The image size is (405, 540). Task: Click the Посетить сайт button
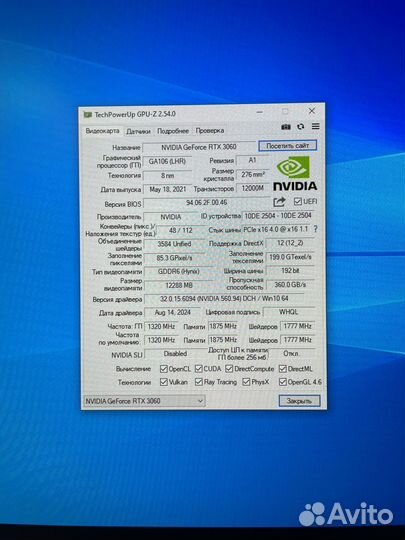click(x=288, y=146)
